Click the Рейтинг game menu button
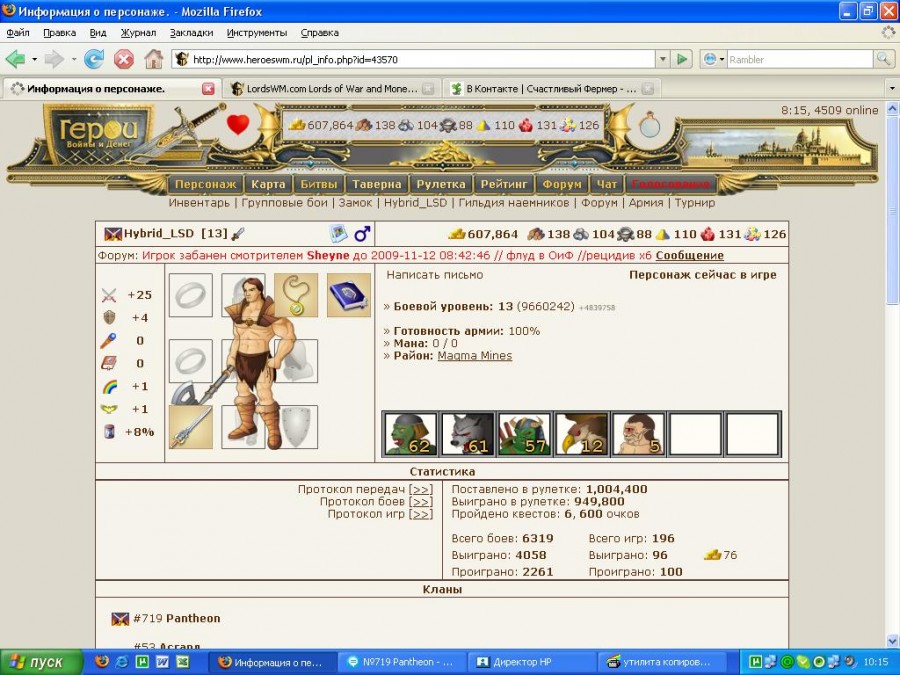900x675 pixels. tap(504, 184)
